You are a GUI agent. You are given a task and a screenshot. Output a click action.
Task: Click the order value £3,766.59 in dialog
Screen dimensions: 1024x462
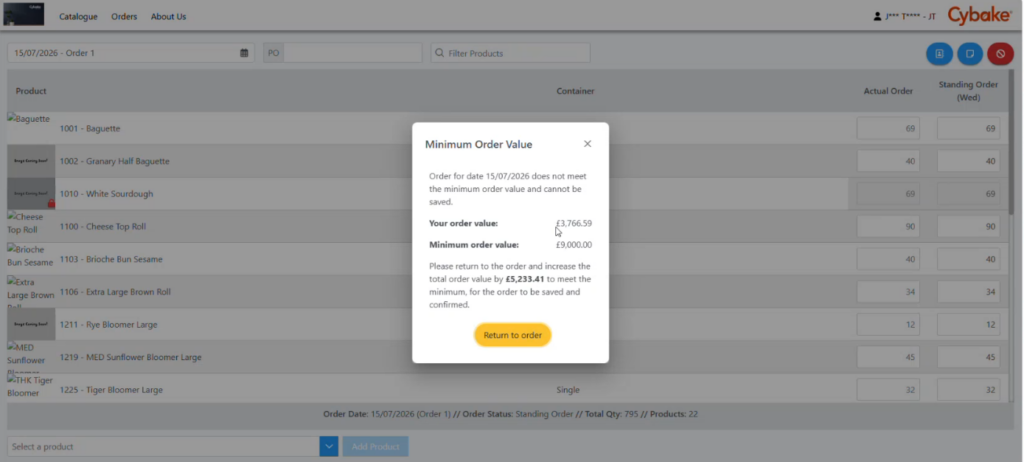click(574, 223)
